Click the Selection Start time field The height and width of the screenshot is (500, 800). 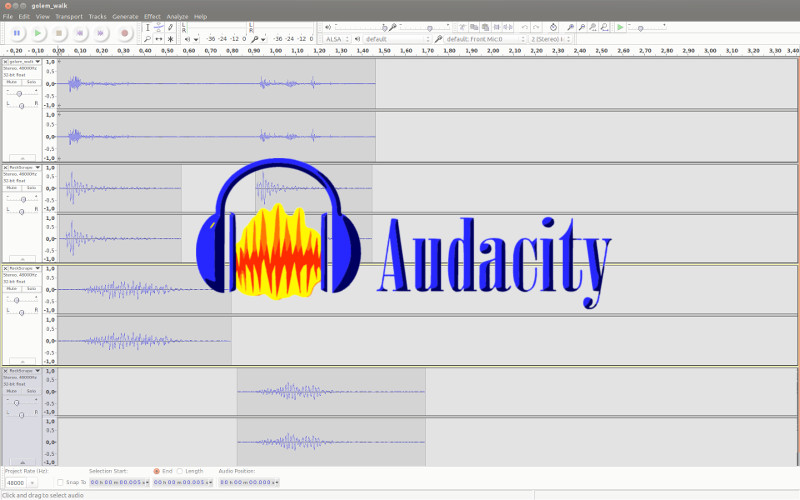(119, 482)
